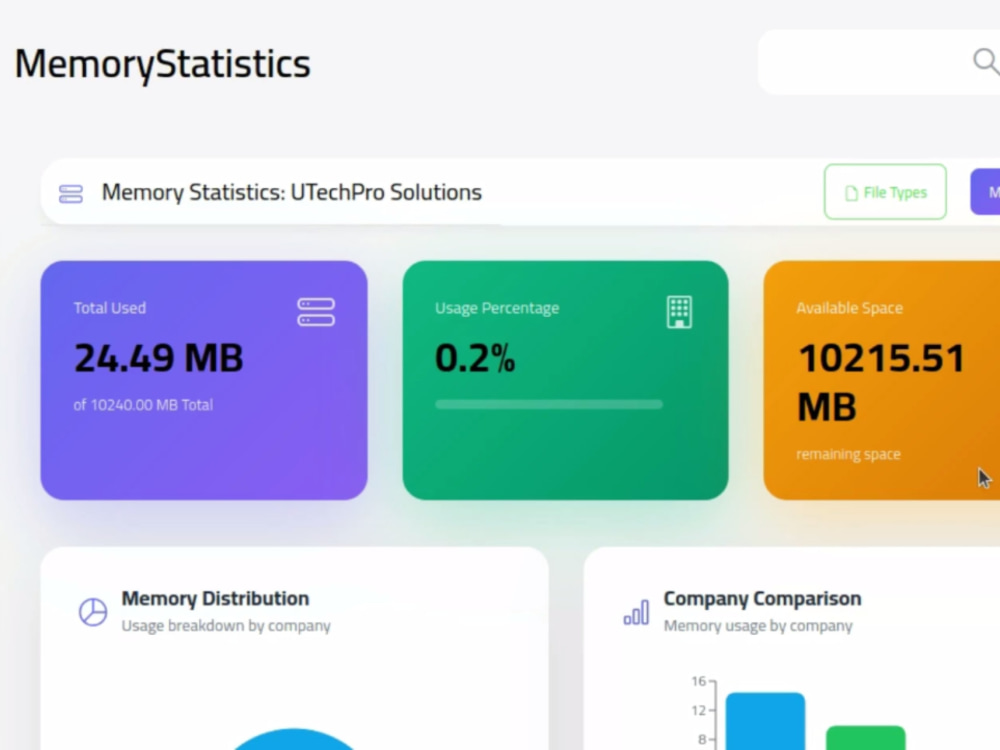
Task: Click the "Total Used" card label
Action: (110, 308)
